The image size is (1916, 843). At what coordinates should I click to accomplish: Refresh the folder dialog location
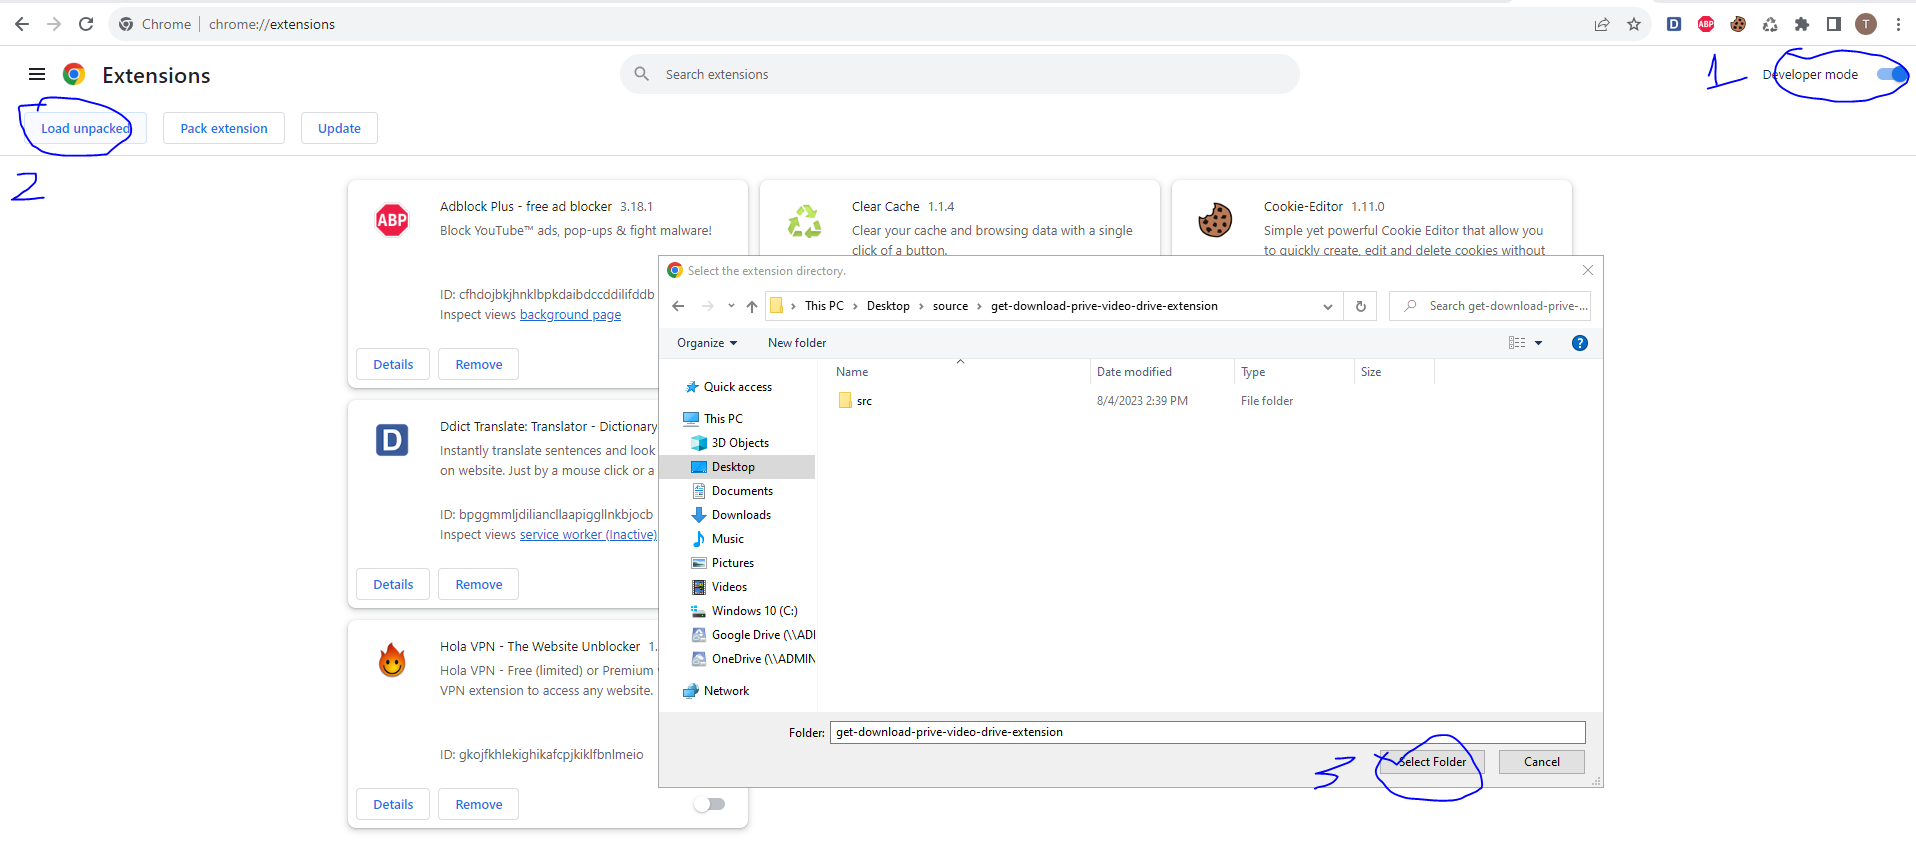click(1361, 306)
